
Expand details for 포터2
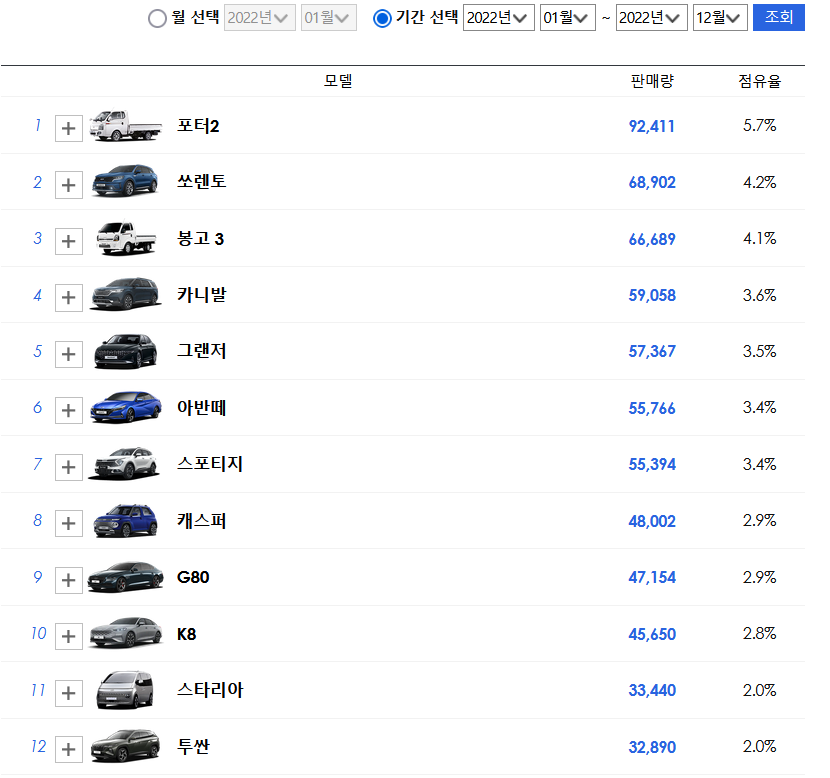(x=68, y=128)
